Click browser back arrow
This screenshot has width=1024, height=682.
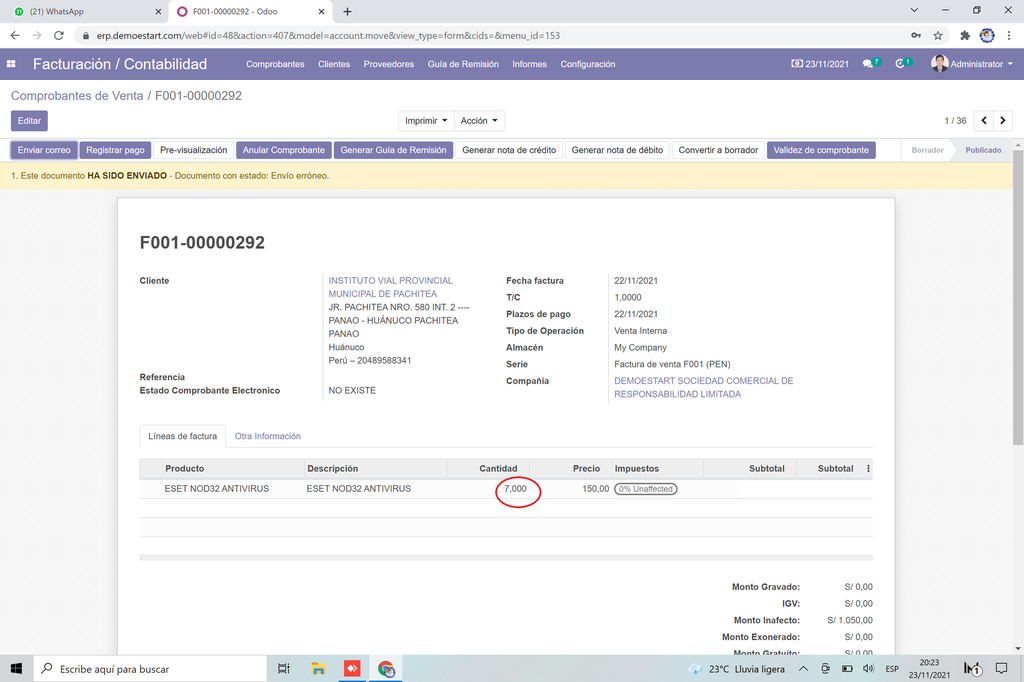15,35
